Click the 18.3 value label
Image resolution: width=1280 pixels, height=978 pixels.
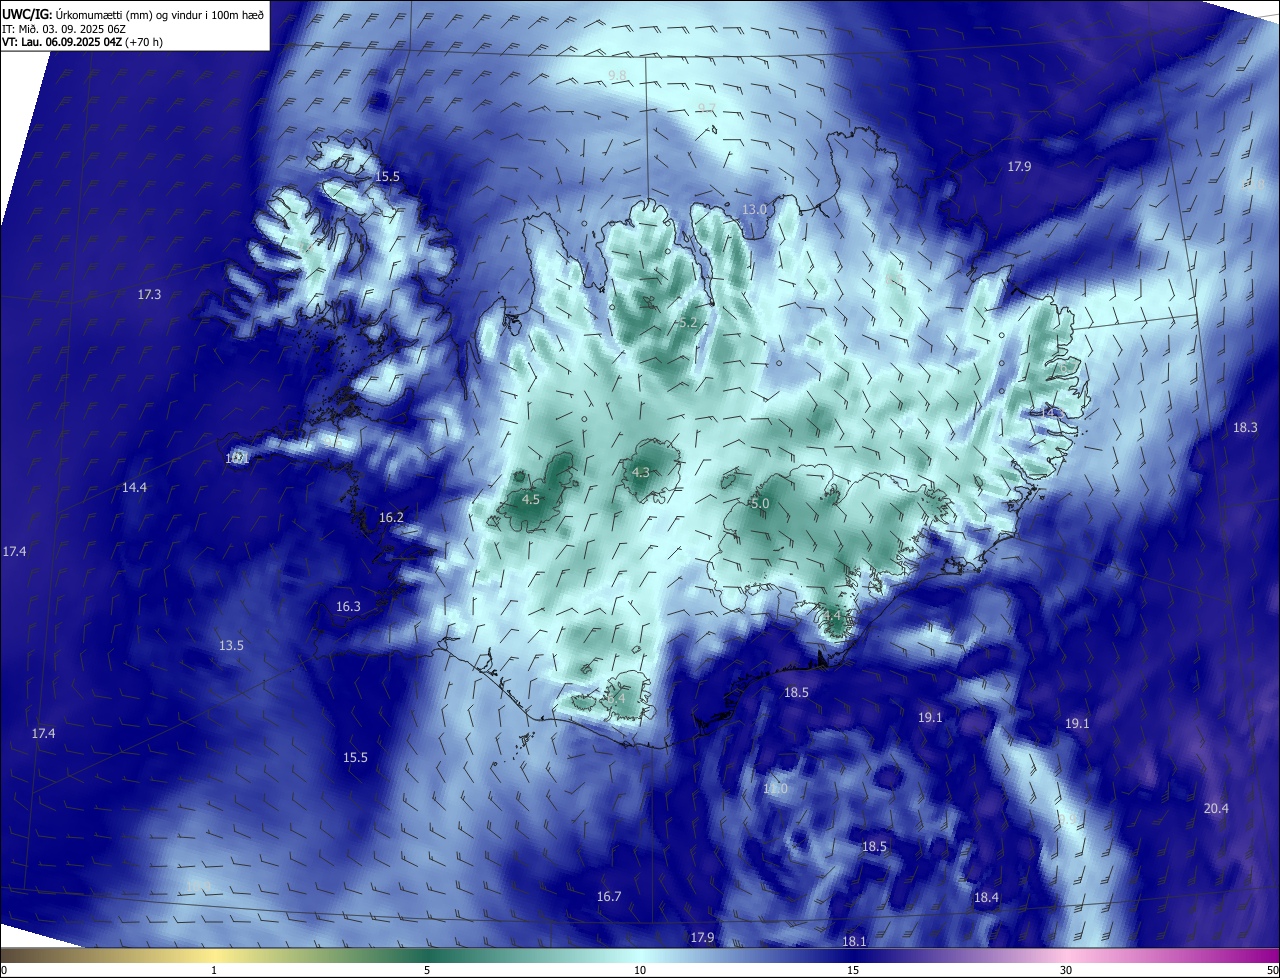(x=1245, y=427)
